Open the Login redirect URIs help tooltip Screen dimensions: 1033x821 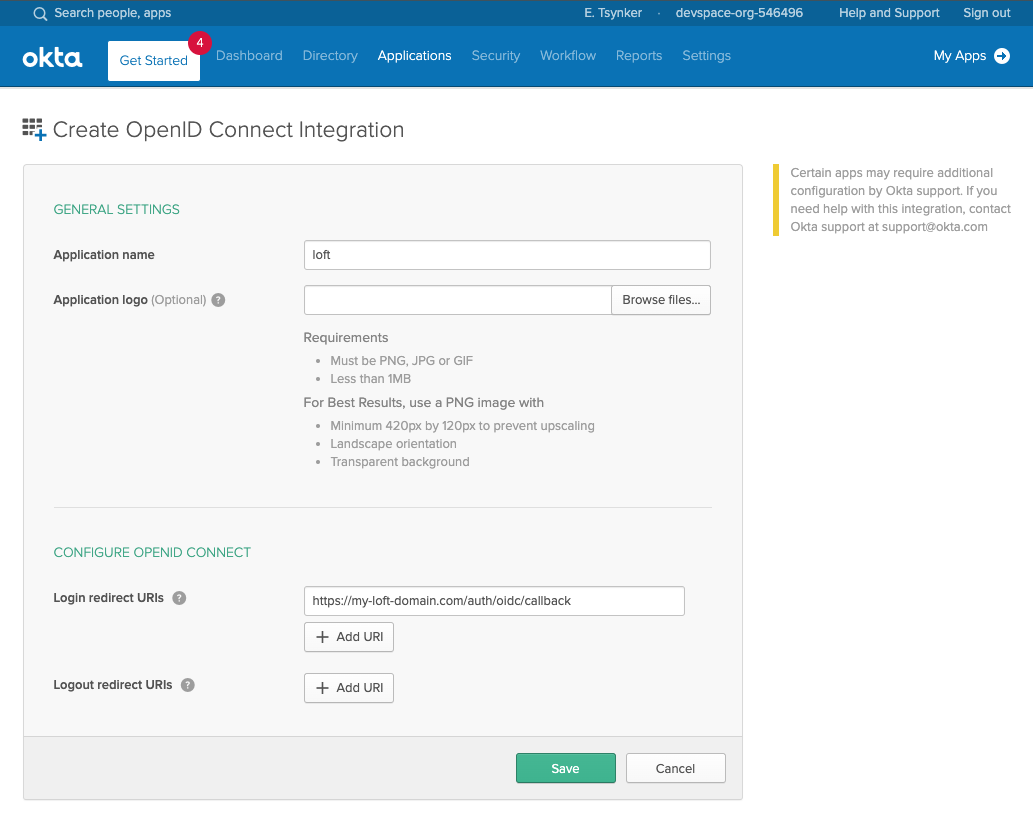[178, 598]
